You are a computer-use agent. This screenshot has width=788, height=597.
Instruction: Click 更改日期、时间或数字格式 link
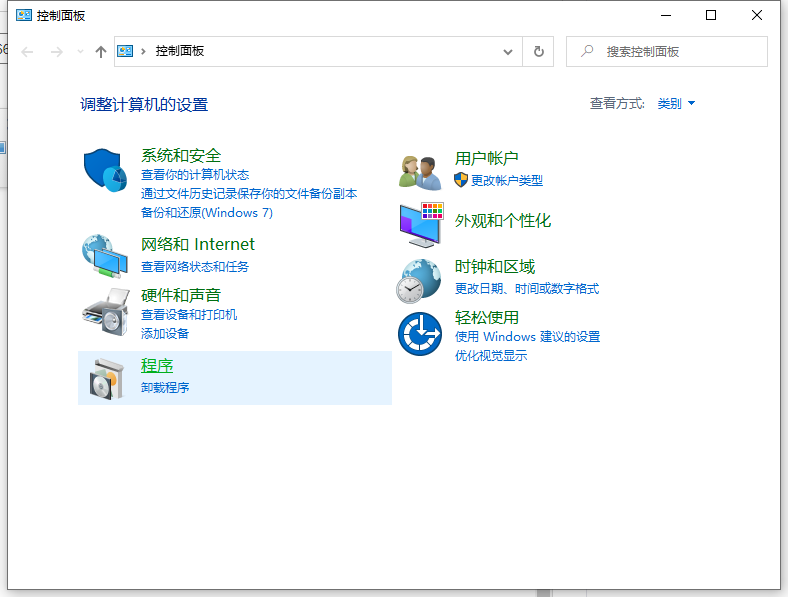[x=527, y=288]
